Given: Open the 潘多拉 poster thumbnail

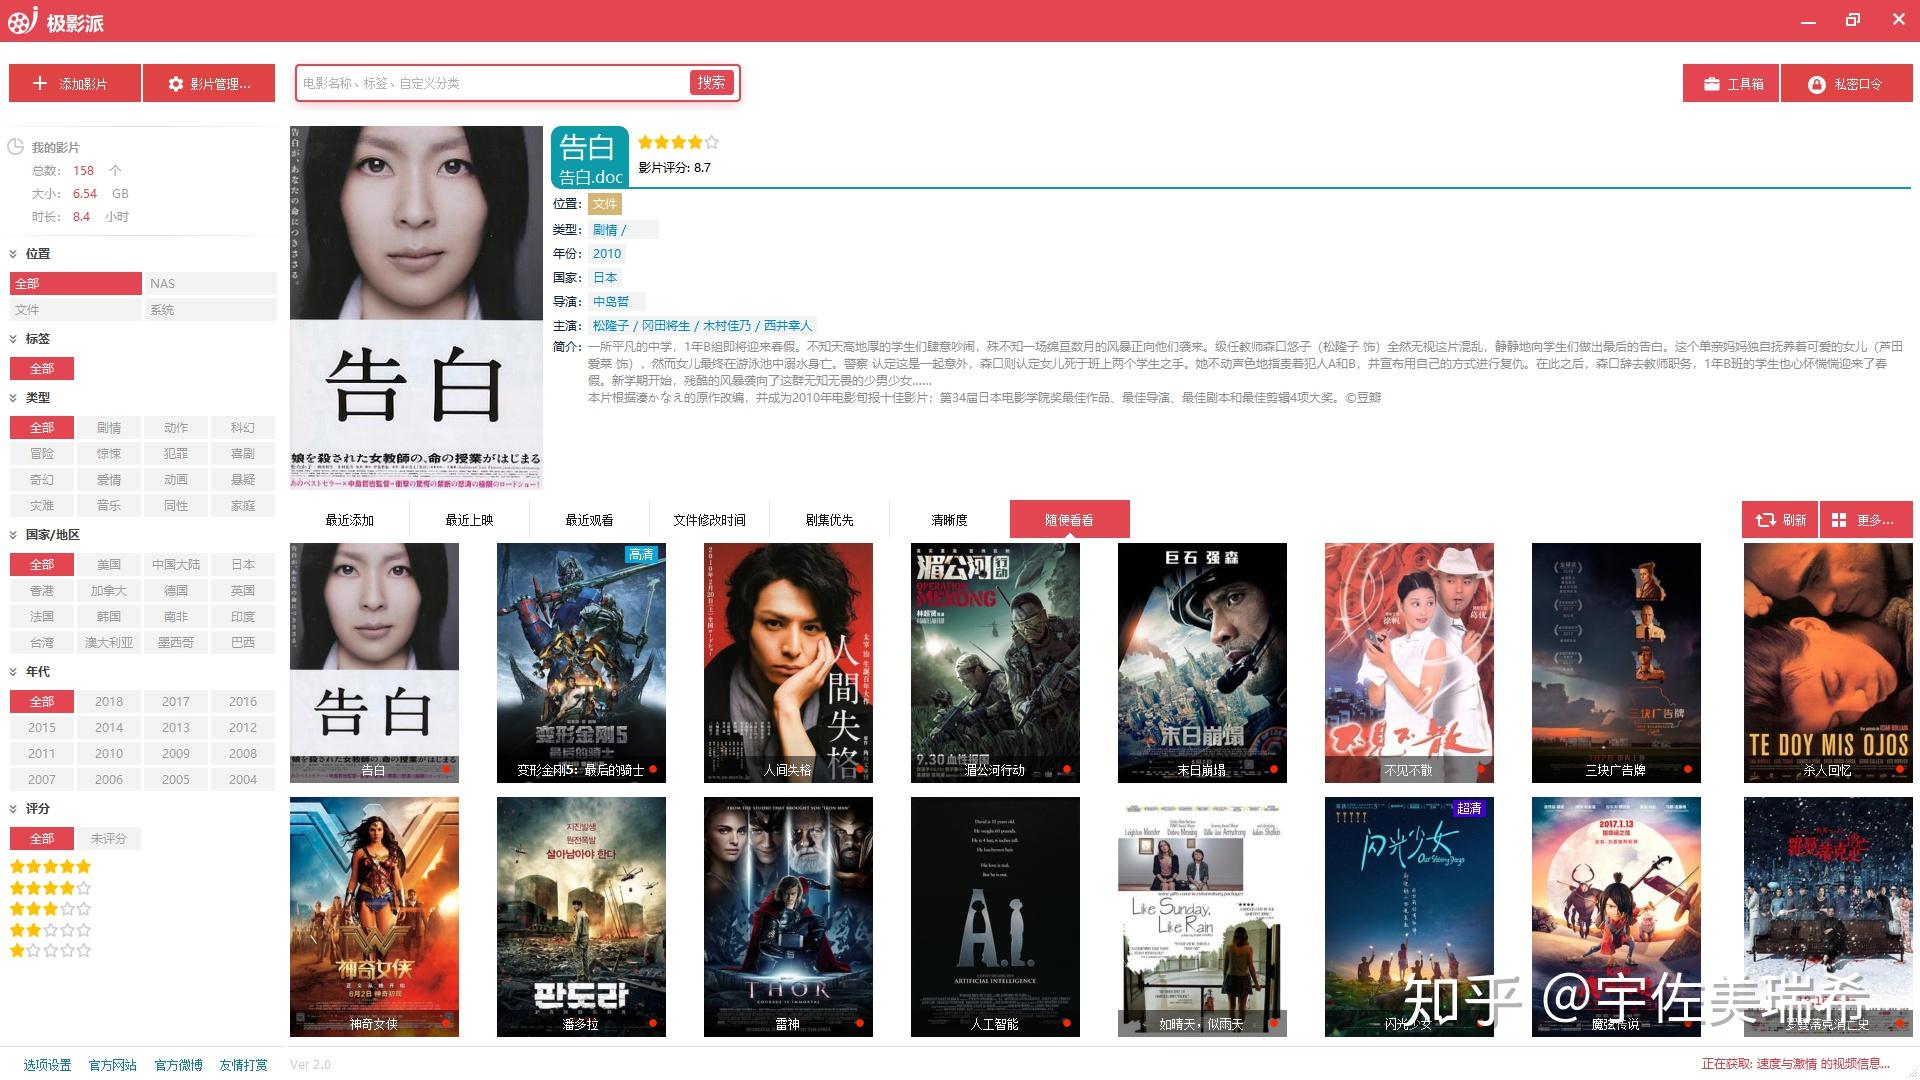Looking at the screenshot, I should 581,917.
